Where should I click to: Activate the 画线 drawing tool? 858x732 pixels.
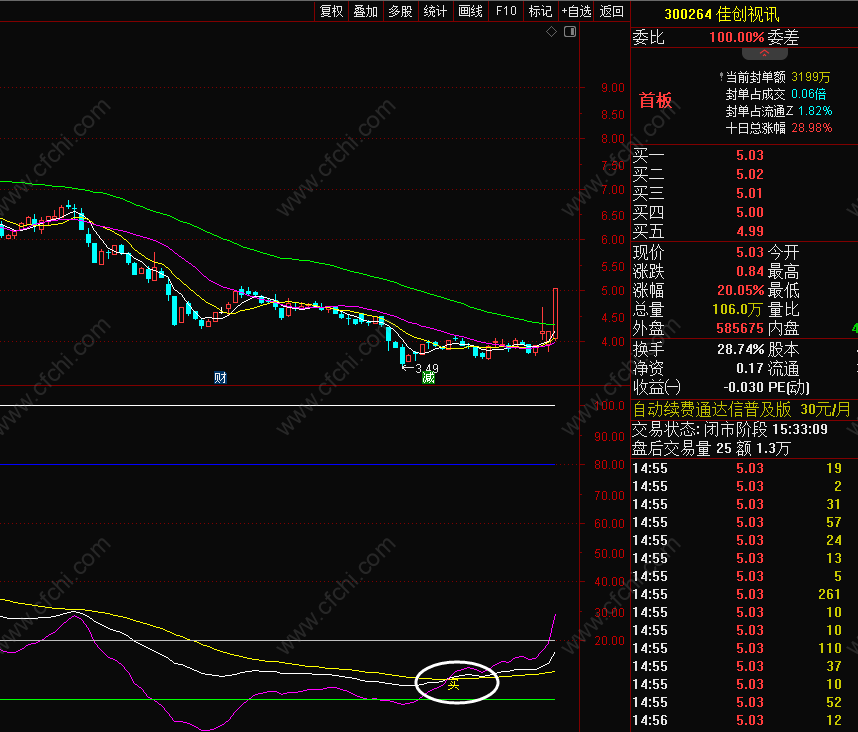pos(470,11)
